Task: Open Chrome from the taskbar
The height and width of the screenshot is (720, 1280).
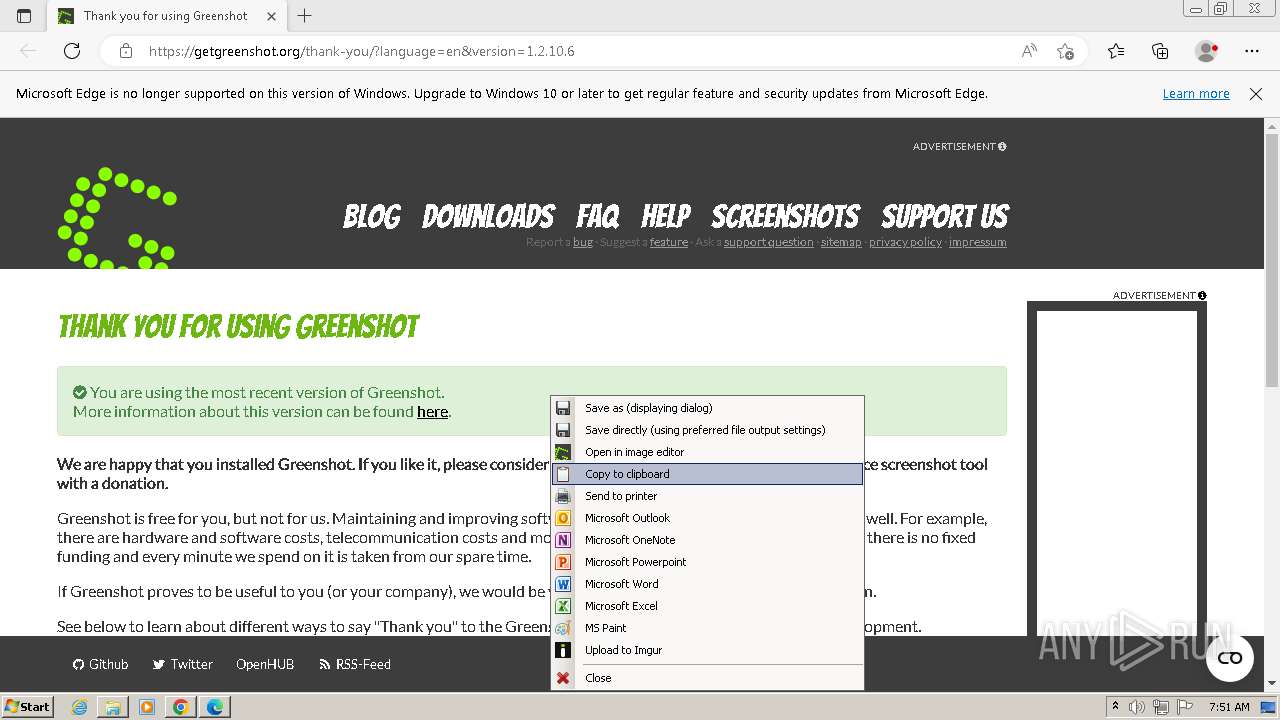Action: 180,706
